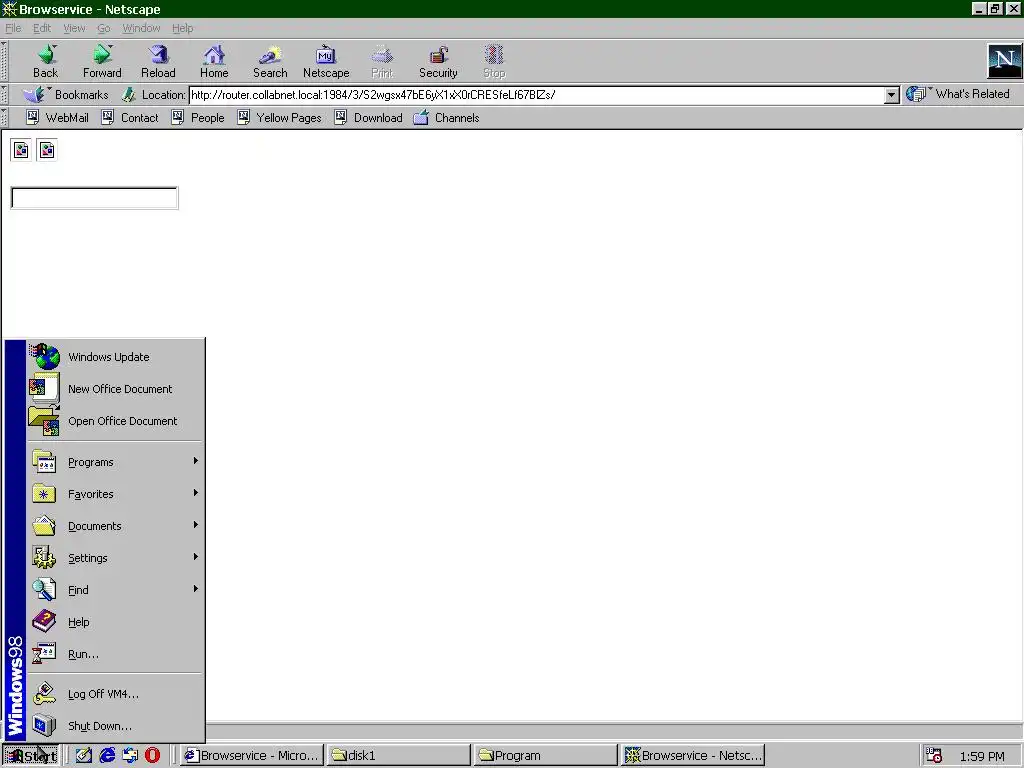Viewport: 1024px width, 768px height.
Task: Choose Shut Down... in Start menu
Action: 115,726
